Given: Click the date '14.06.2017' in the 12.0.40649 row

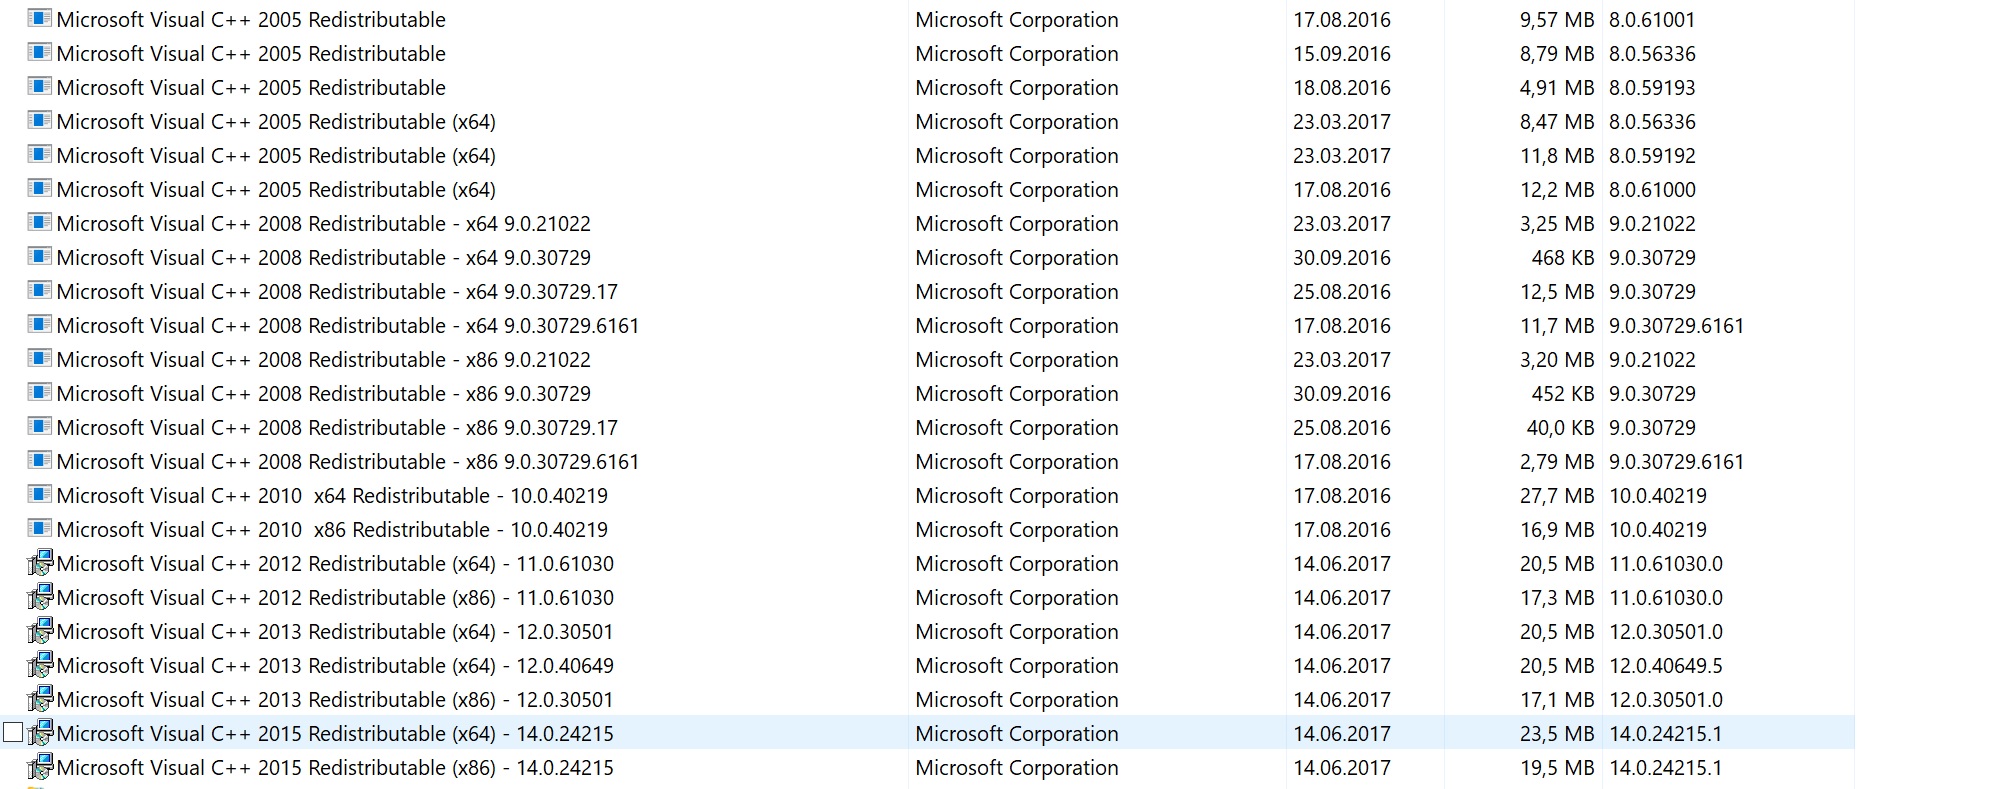Looking at the screenshot, I should 1342,666.
